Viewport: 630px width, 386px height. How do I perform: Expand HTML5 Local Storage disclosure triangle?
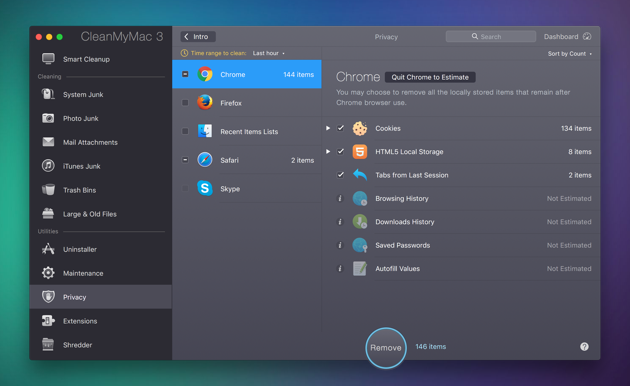click(328, 151)
